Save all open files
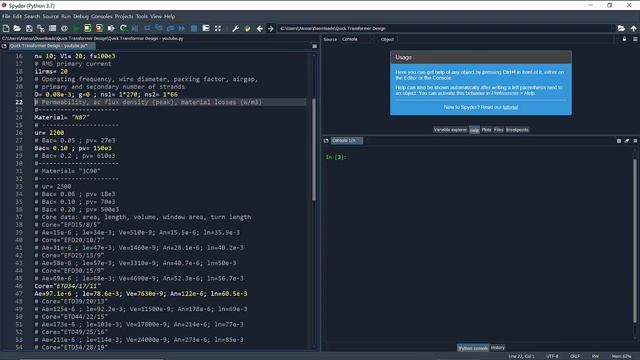The width and height of the screenshot is (640, 360). [41, 28]
